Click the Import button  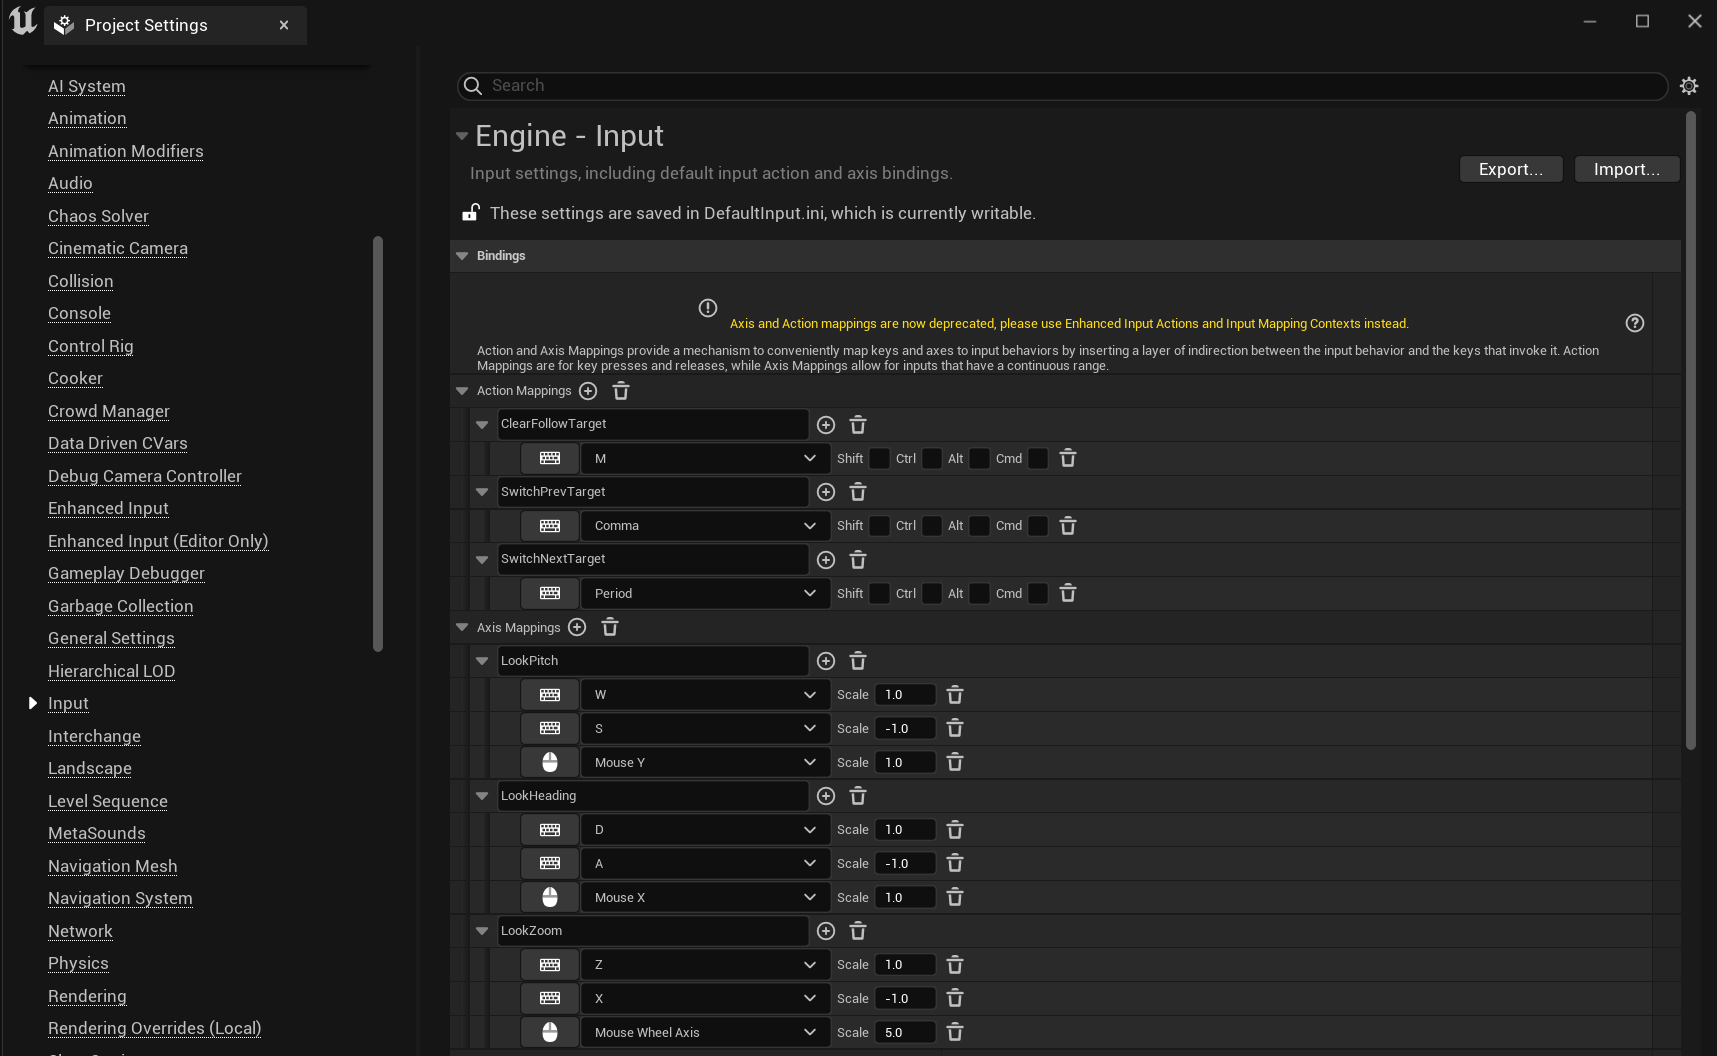[1626, 169]
